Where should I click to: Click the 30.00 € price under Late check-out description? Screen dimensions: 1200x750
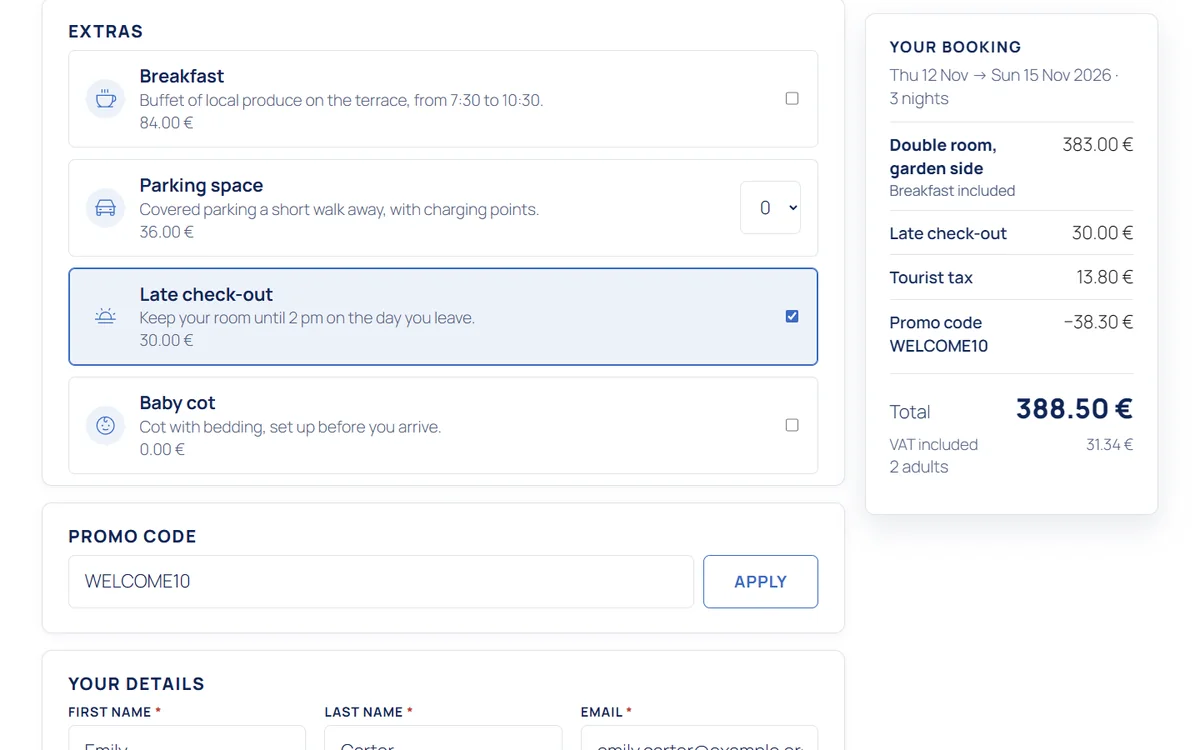pyautogui.click(x=166, y=340)
